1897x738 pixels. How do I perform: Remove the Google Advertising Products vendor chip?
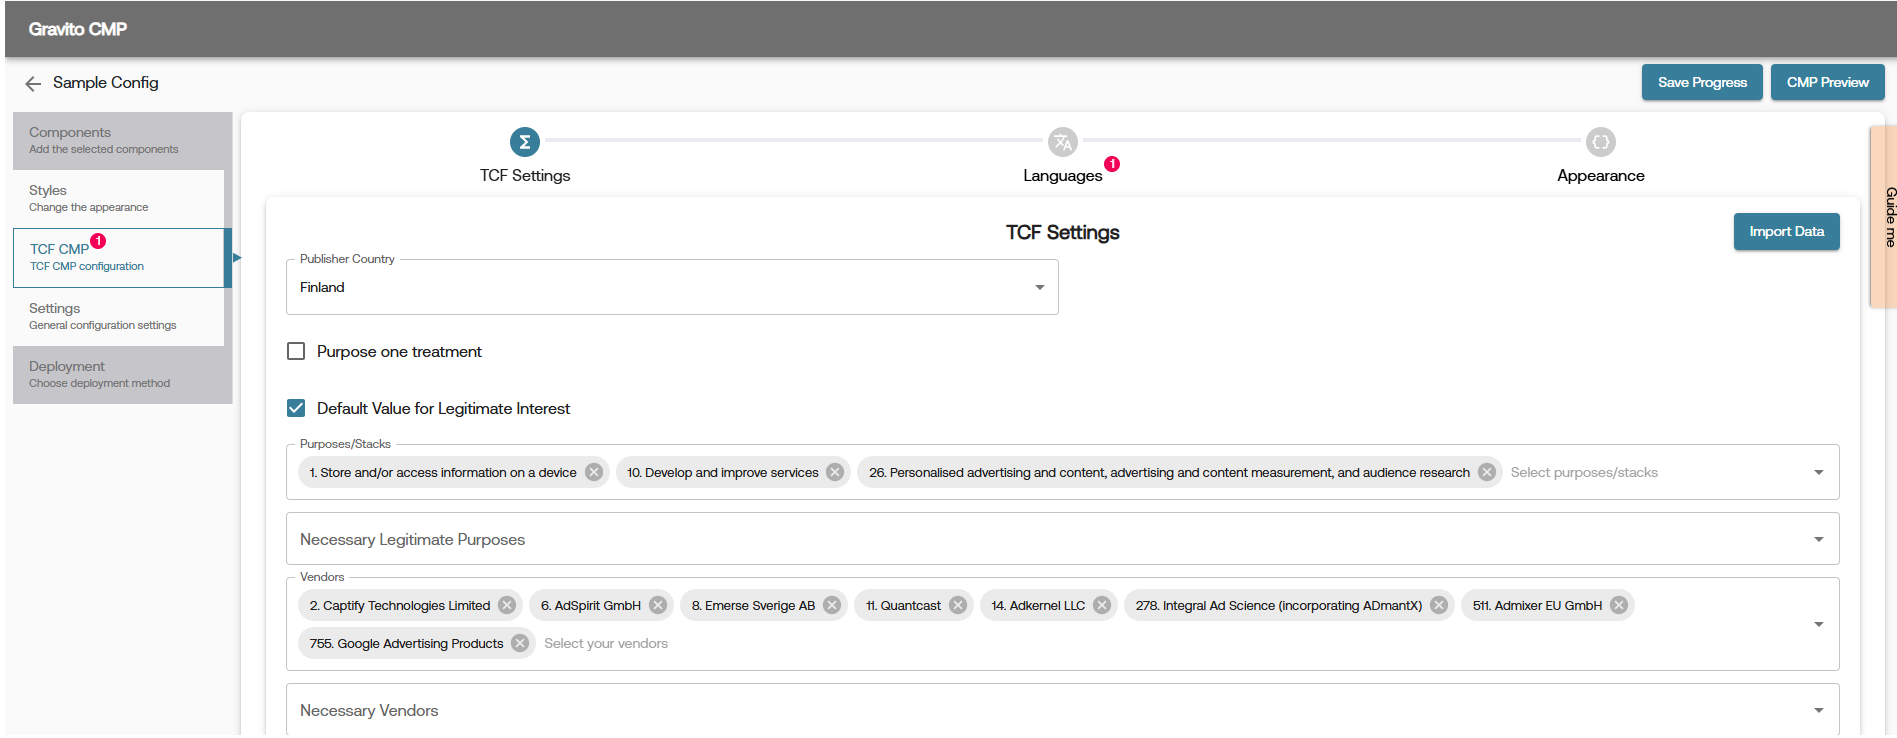[x=520, y=643]
